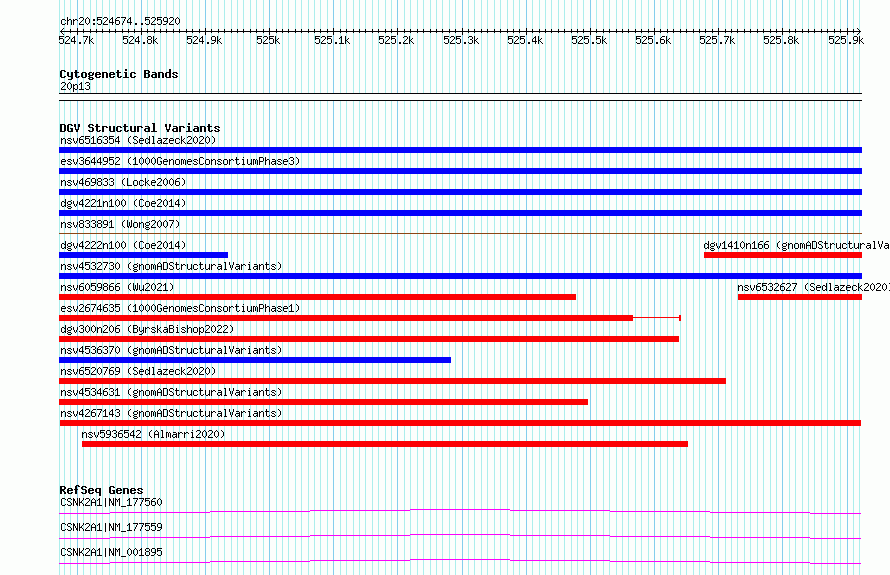Select the blue bar under dgv4221n100

tap(460, 213)
